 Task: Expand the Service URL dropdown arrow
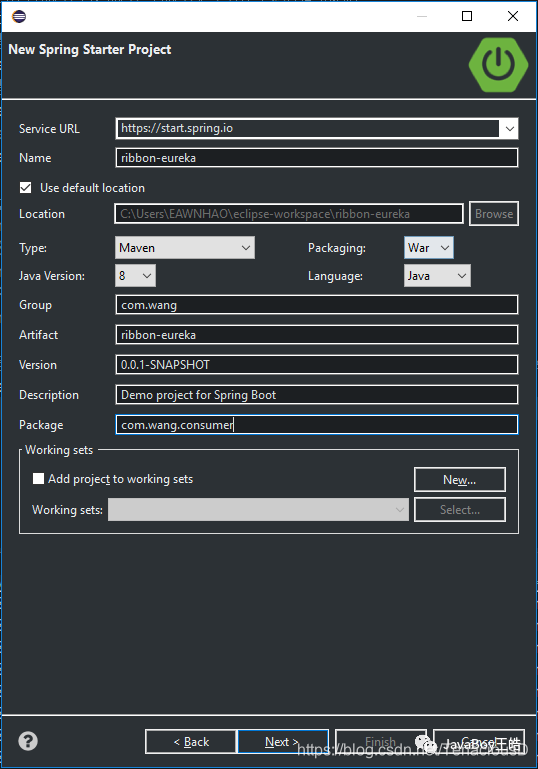(x=510, y=128)
